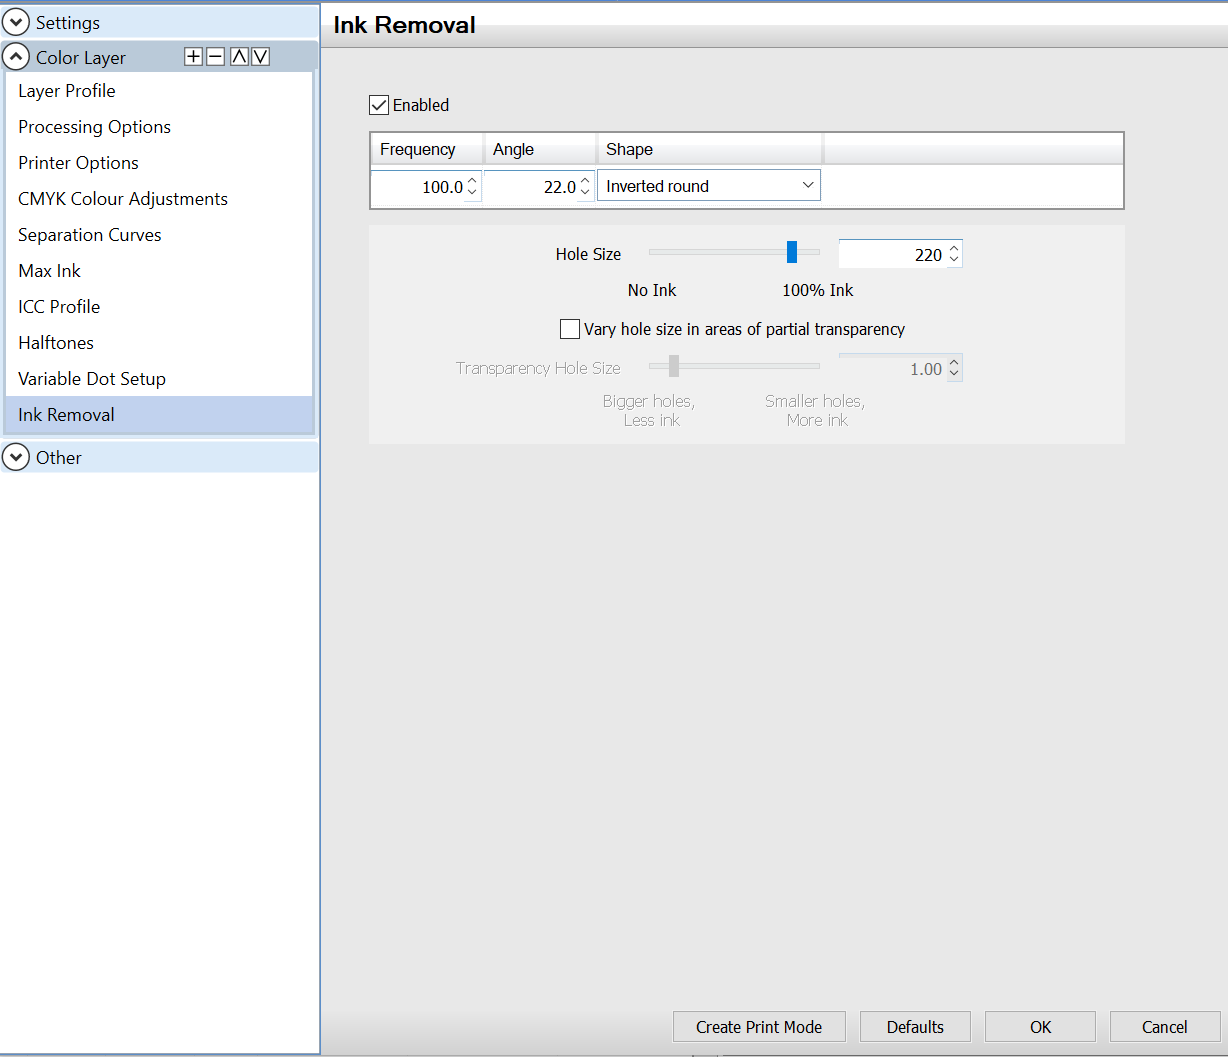Collapse the Color Layer section
The image size is (1228, 1057).
16,57
